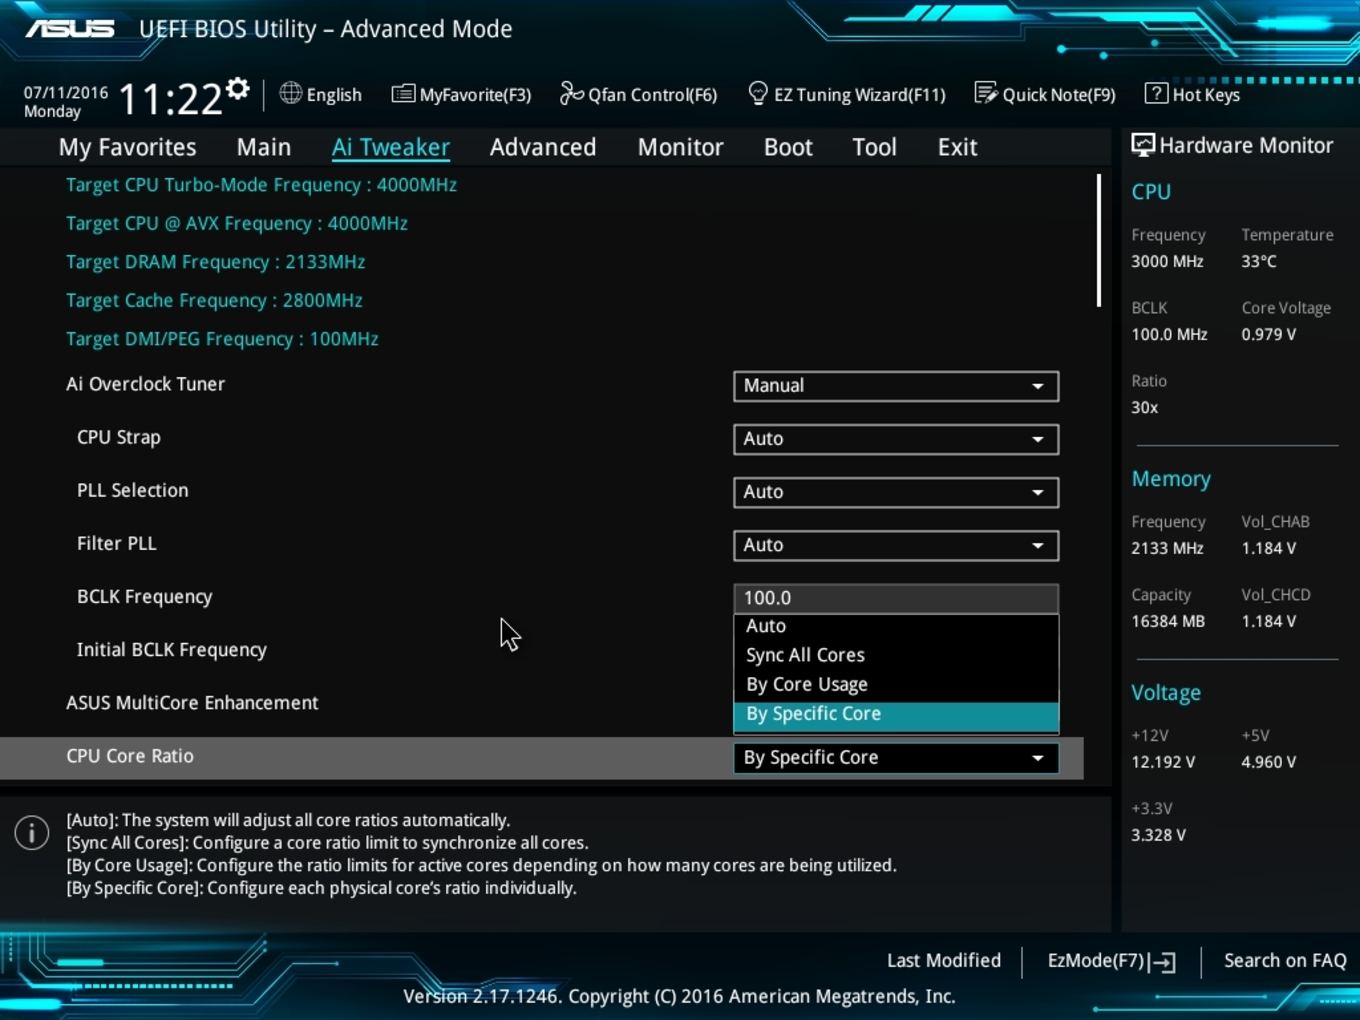Click the PLL Selection label
The height and width of the screenshot is (1020, 1360).
pyautogui.click(x=132, y=490)
